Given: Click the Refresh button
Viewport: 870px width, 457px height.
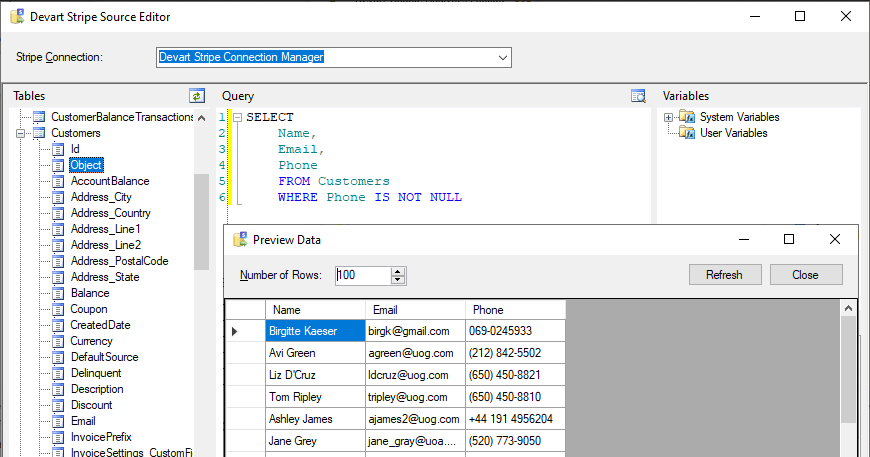Looking at the screenshot, I should pyautogui.click(x=725, y=275).
